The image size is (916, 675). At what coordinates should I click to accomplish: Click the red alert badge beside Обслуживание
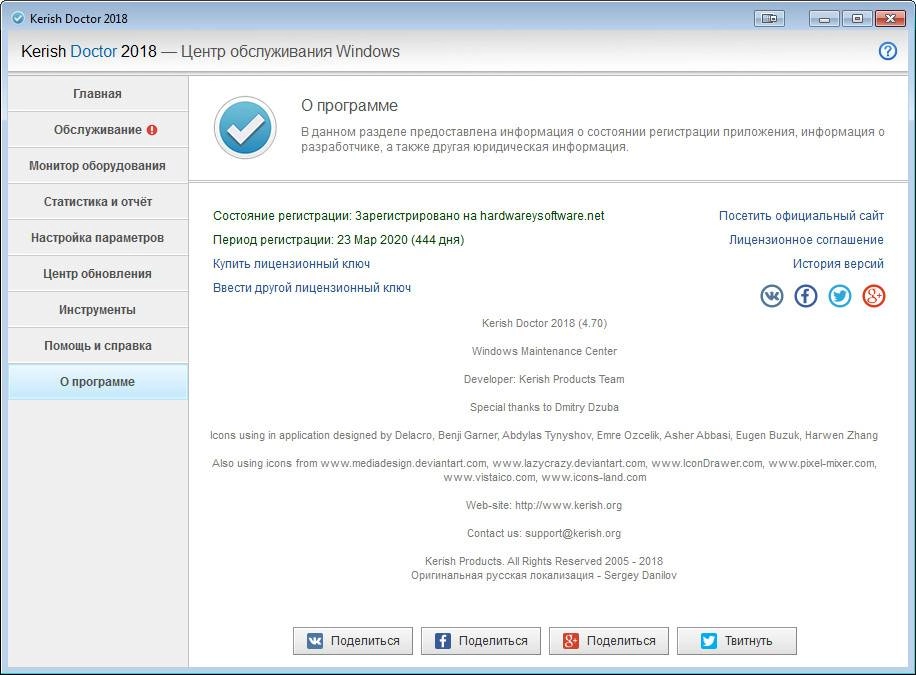(x=152, y=130)
